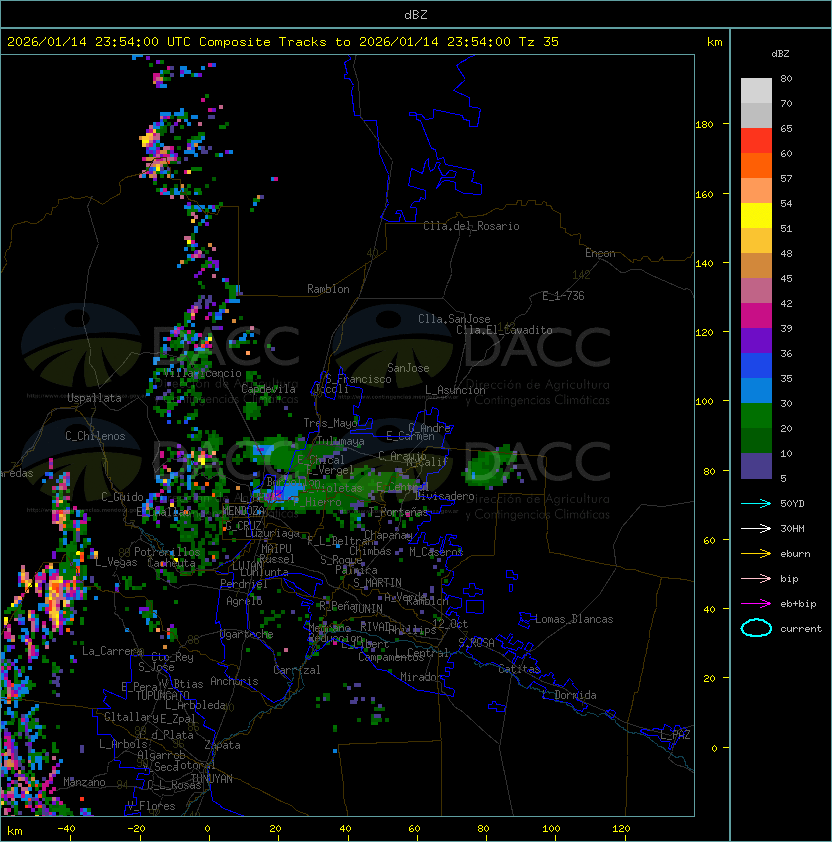Click the 'Ugarteche' map label
This screenshot has width=832, height=842.
point(247,634)
